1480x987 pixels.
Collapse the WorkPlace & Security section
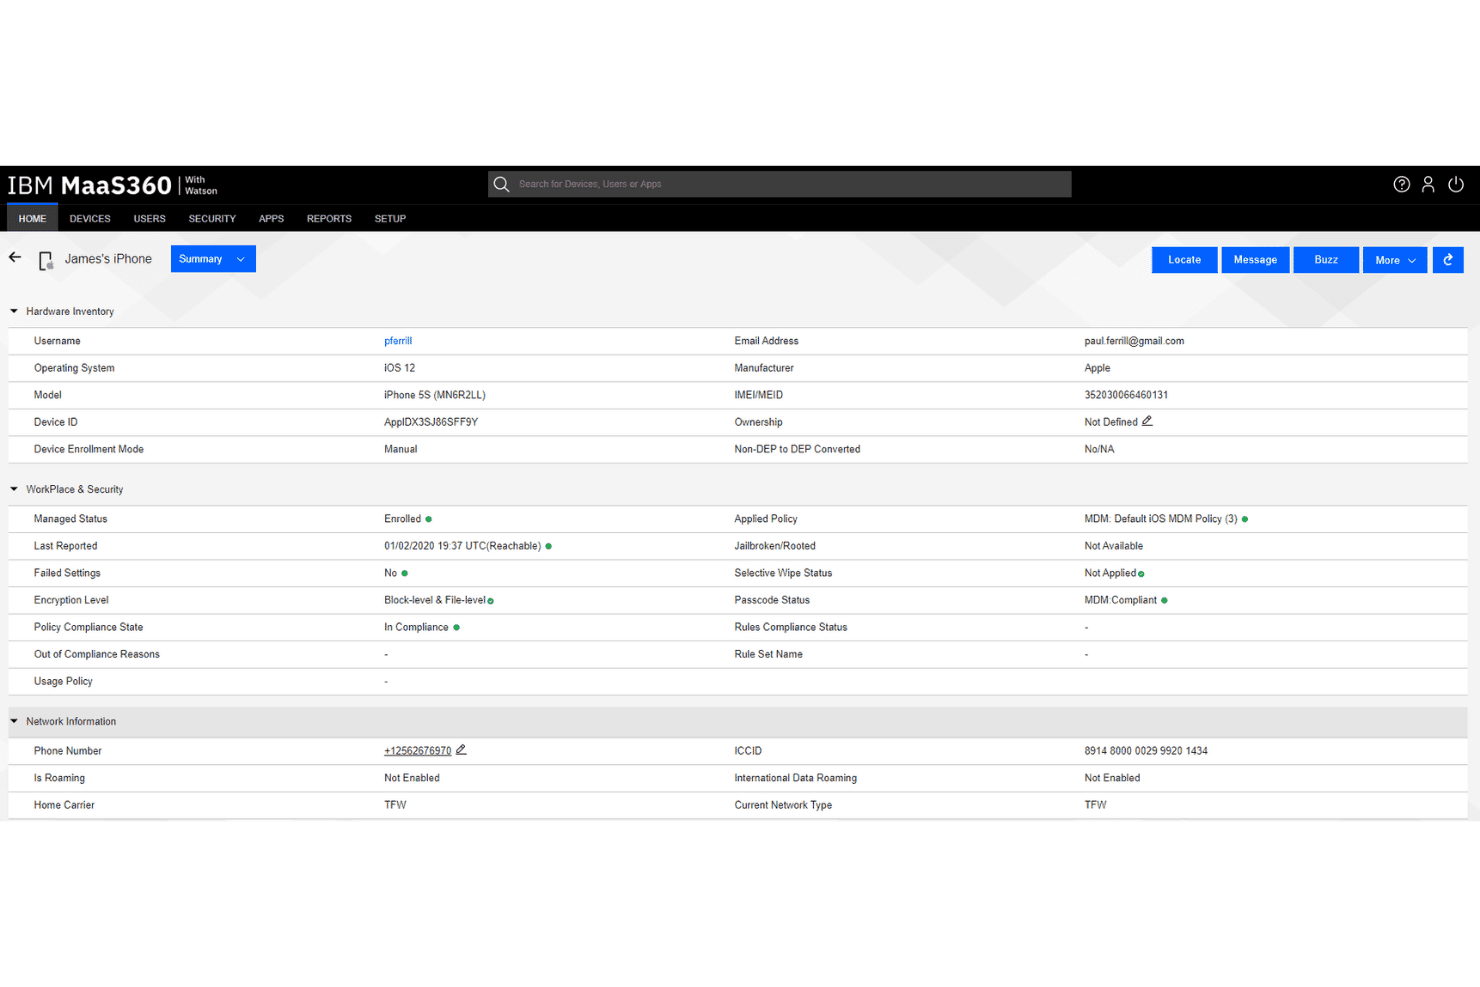(x=14, y=489)
